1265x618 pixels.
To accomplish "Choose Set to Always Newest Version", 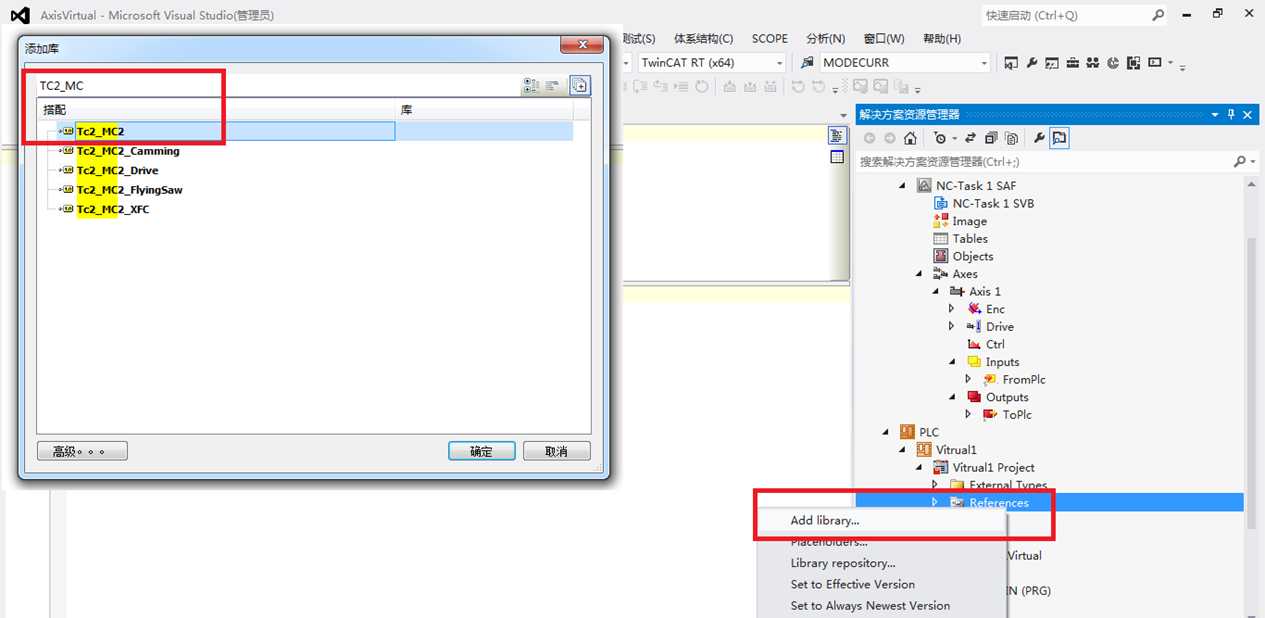I will tap(870, 605).
